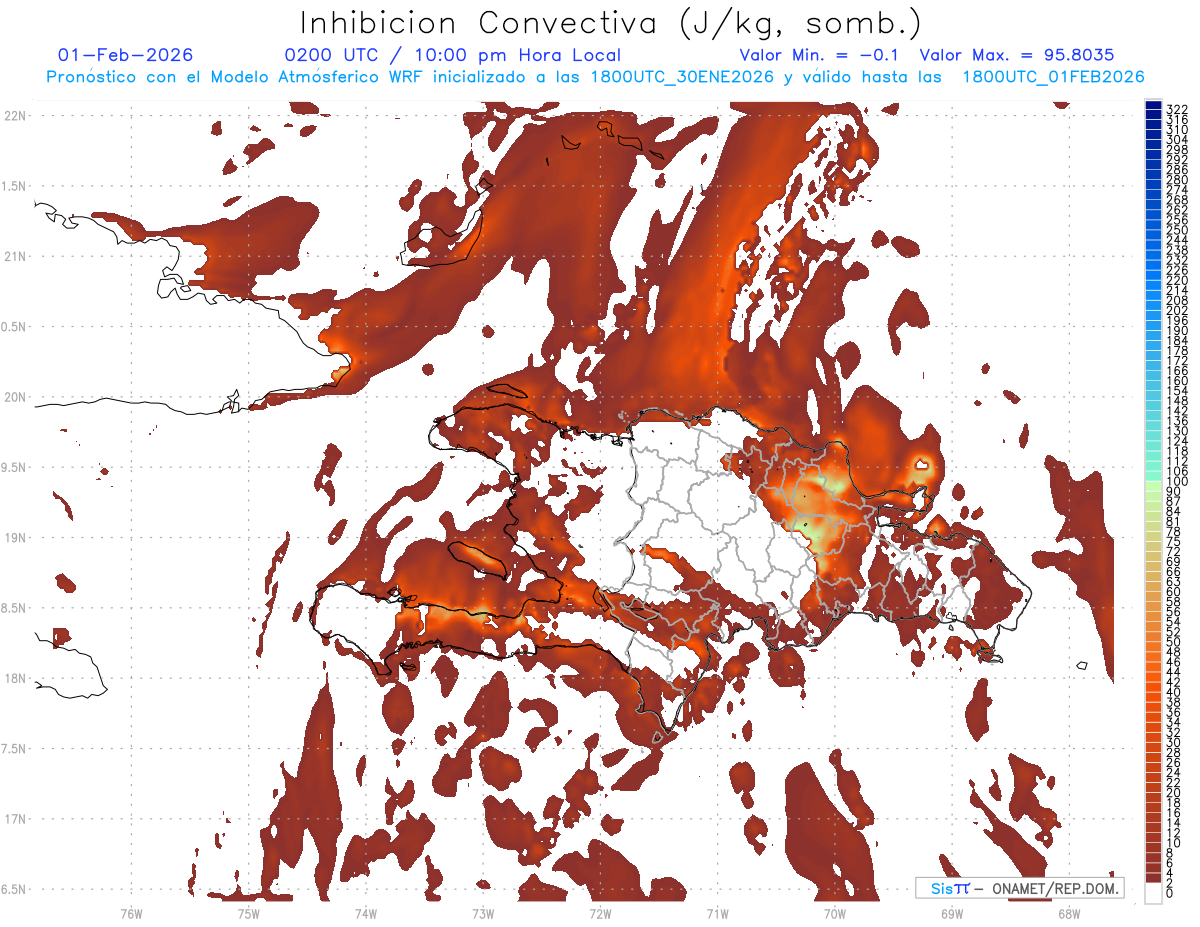The width and height of the screenshot is (1200, 927).
Task: Click the '19N' latitude label
Action: (15, 537)
